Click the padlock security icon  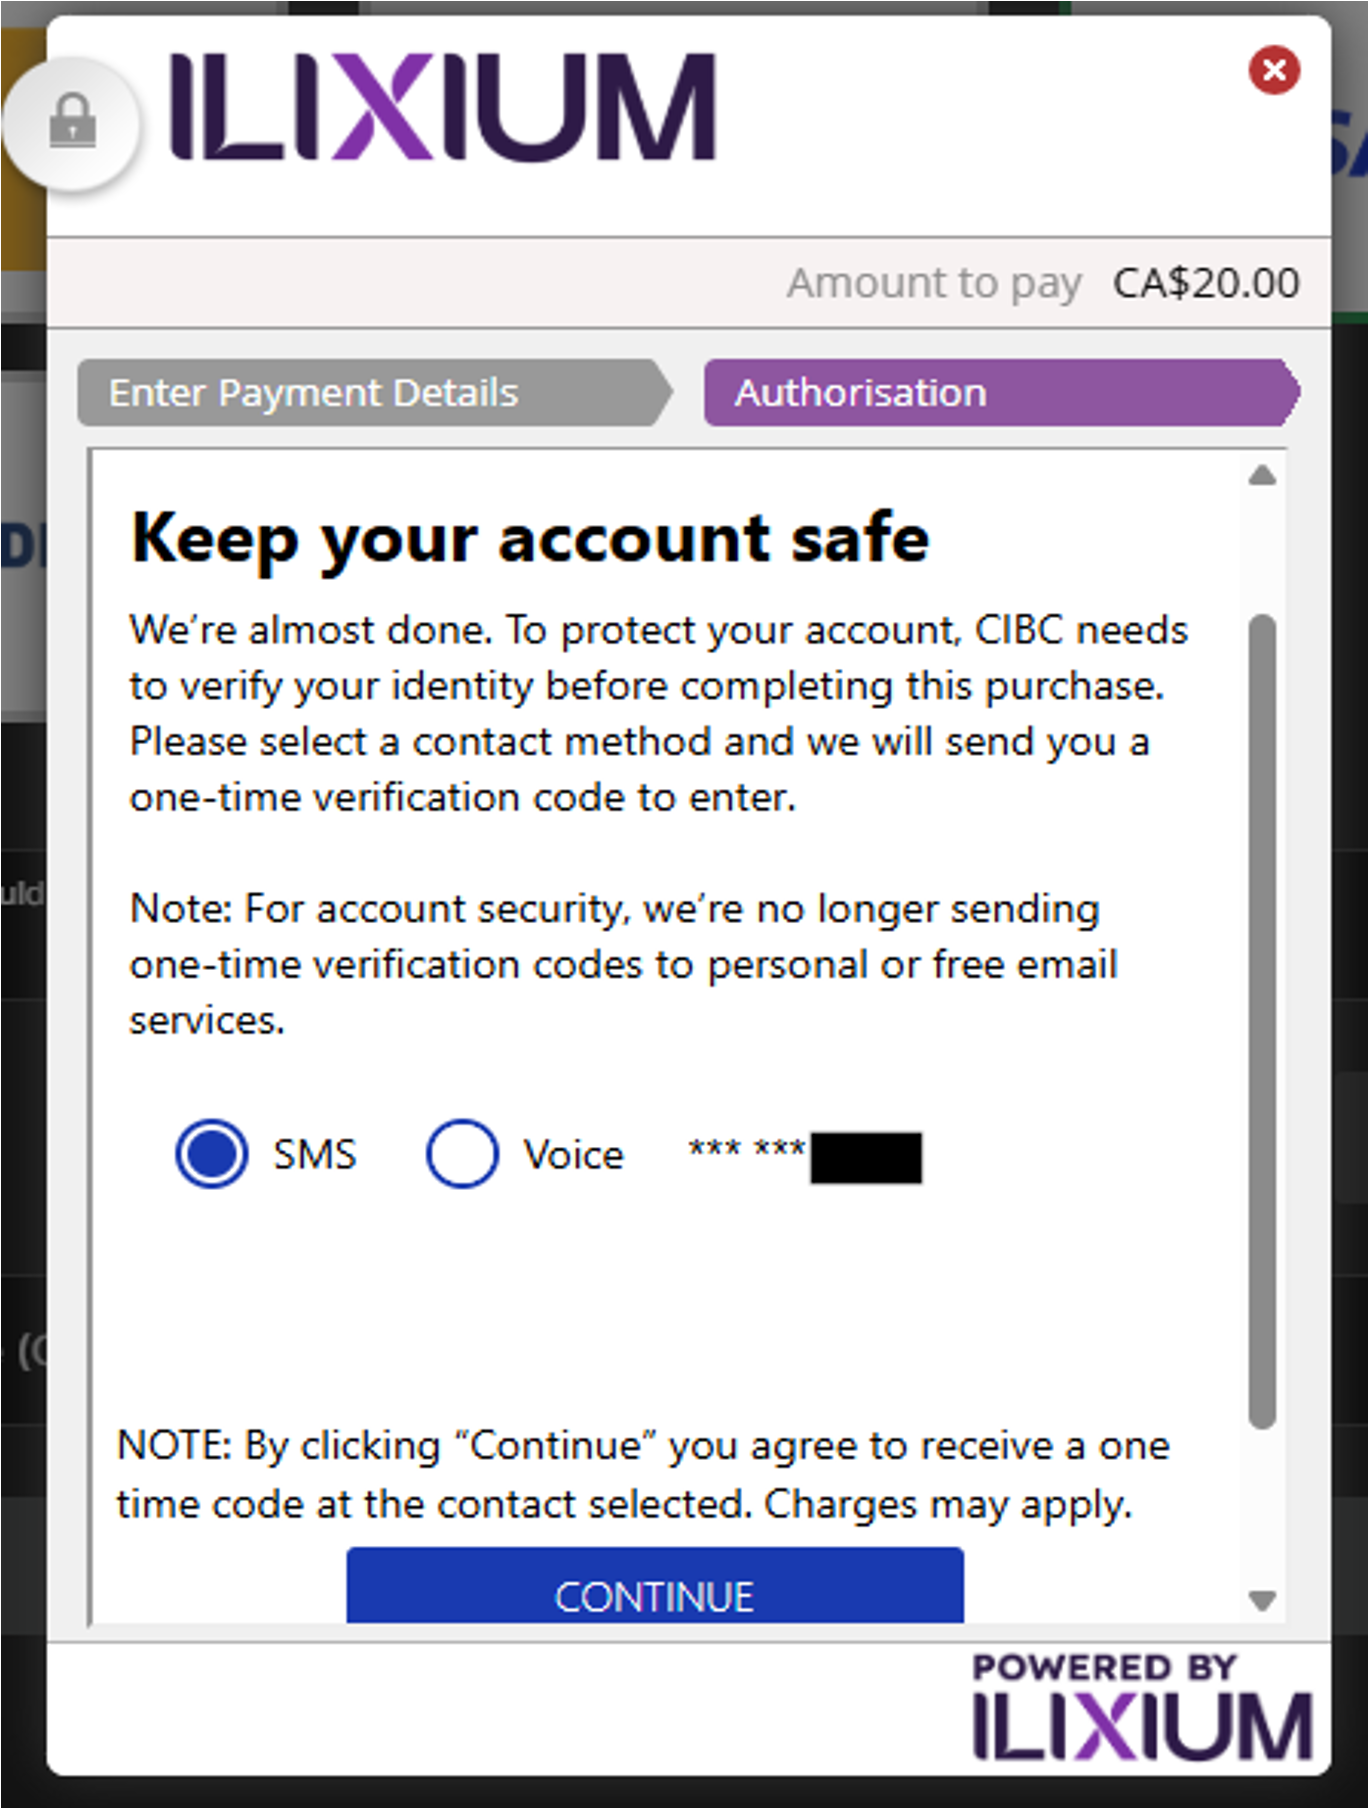pyautogui.click(x=72, y=122)
